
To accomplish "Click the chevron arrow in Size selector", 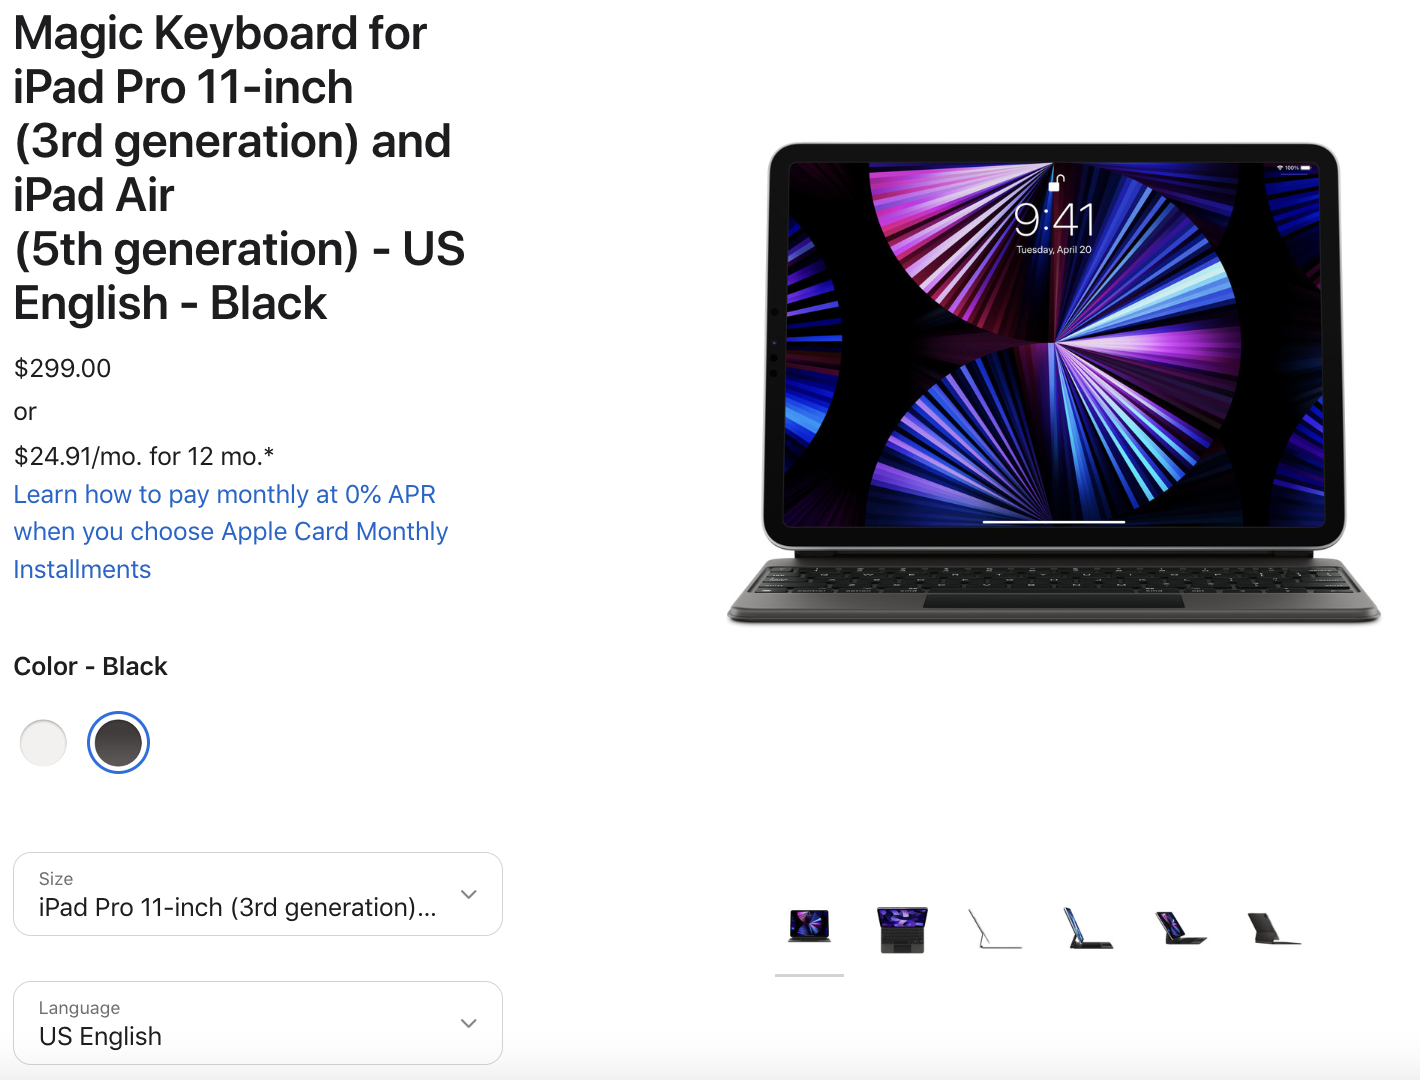I will coord(468,894).
